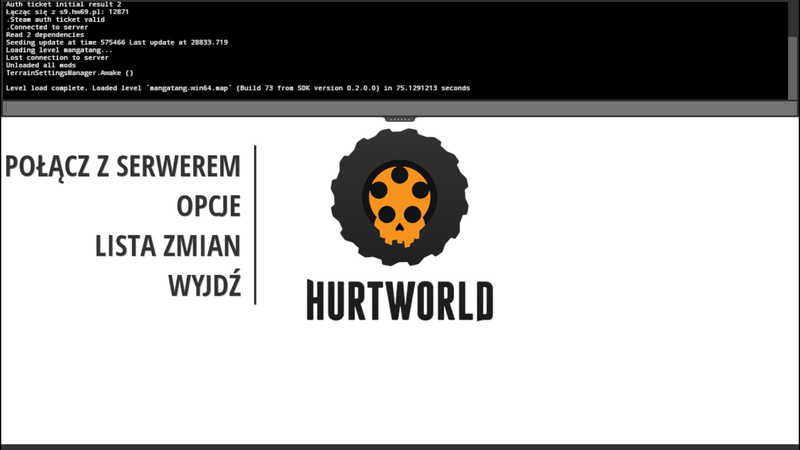800x450 pixels.
Task: Click 'Łącząc się z s9.hw69.pl' console line
Action: coord(67,12)
